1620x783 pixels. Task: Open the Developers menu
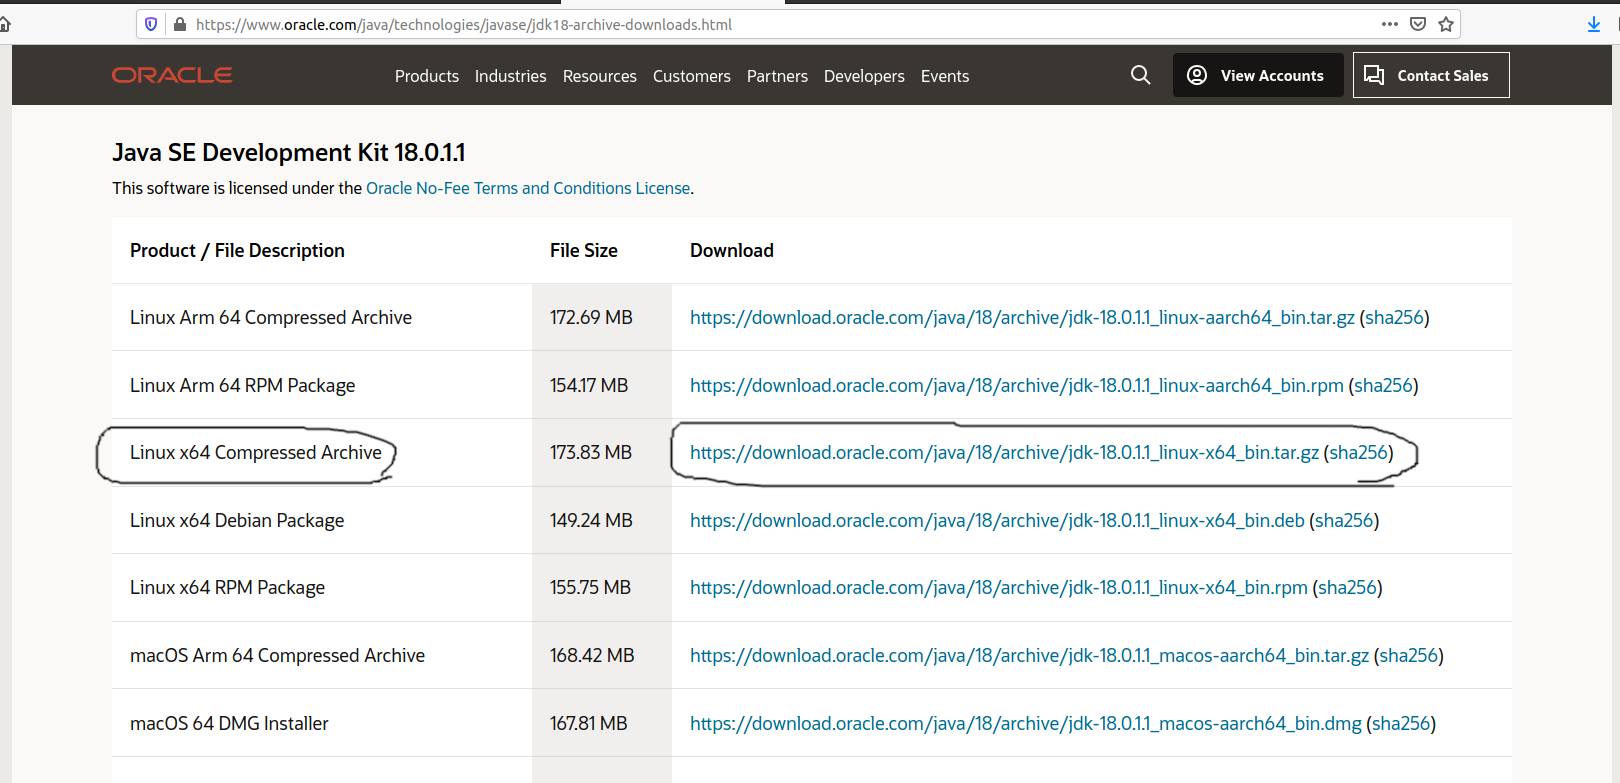point(864,76)
